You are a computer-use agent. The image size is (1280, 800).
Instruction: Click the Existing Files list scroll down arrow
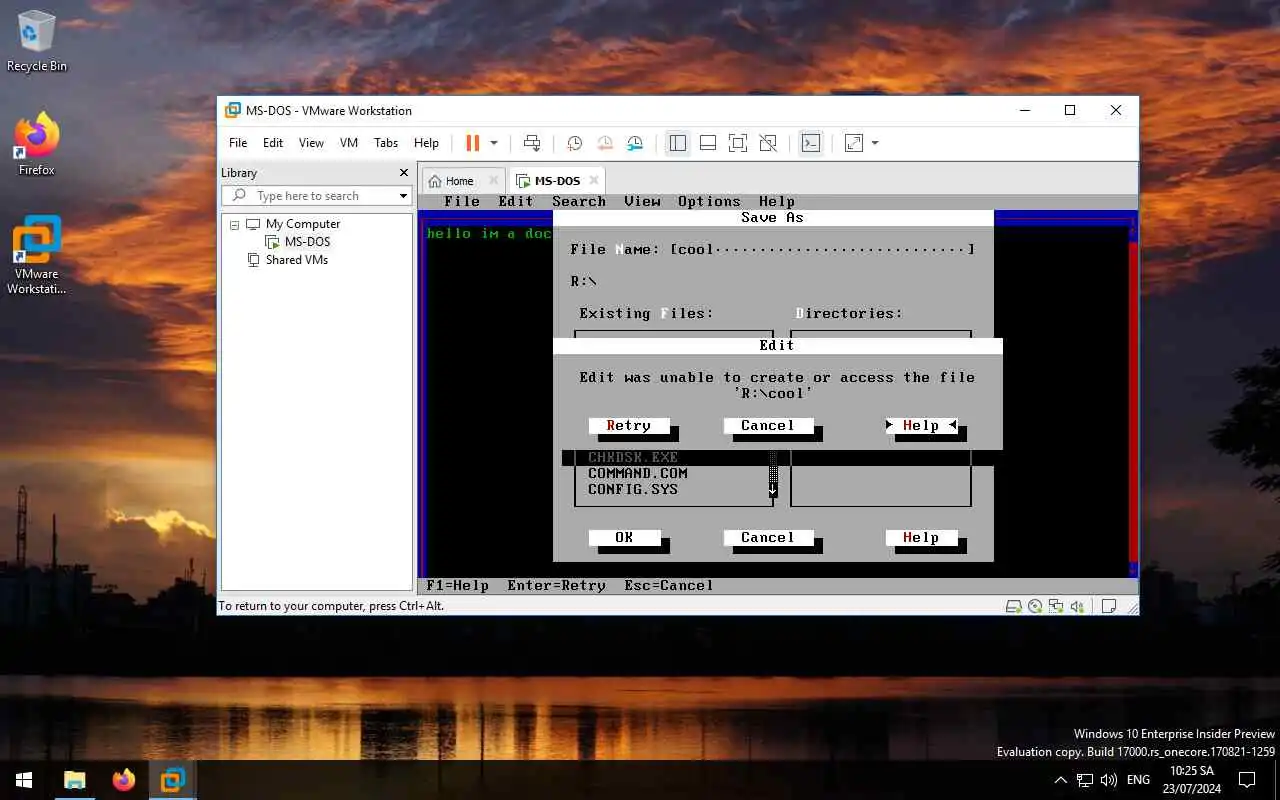click(x=773, y=490)
